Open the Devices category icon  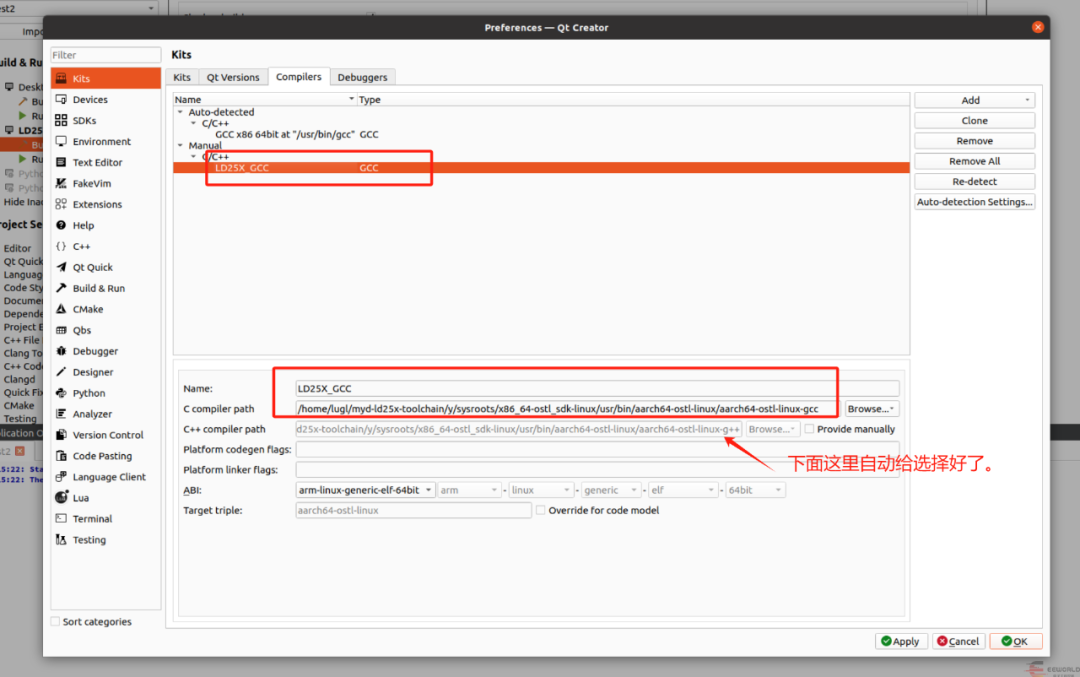coord(61,99)
